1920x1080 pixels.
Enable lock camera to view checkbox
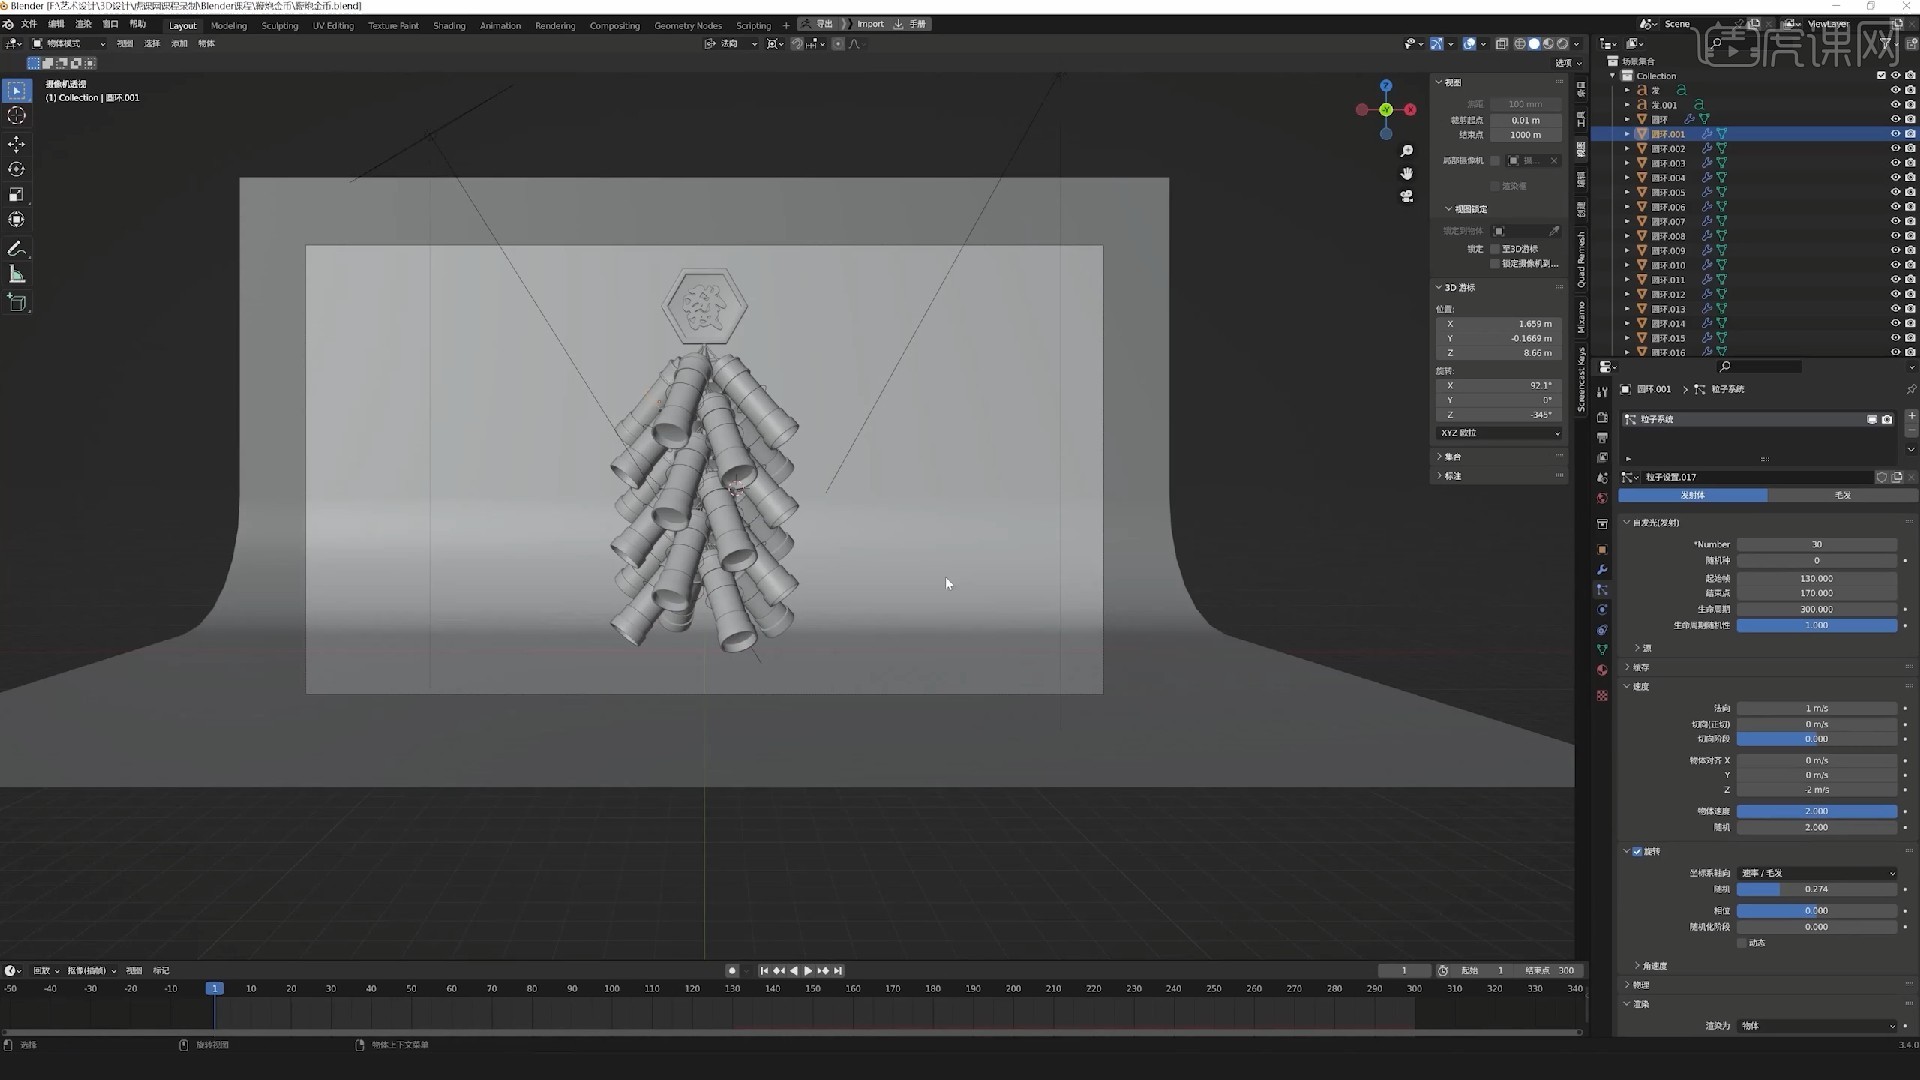tap(1495, 264)
